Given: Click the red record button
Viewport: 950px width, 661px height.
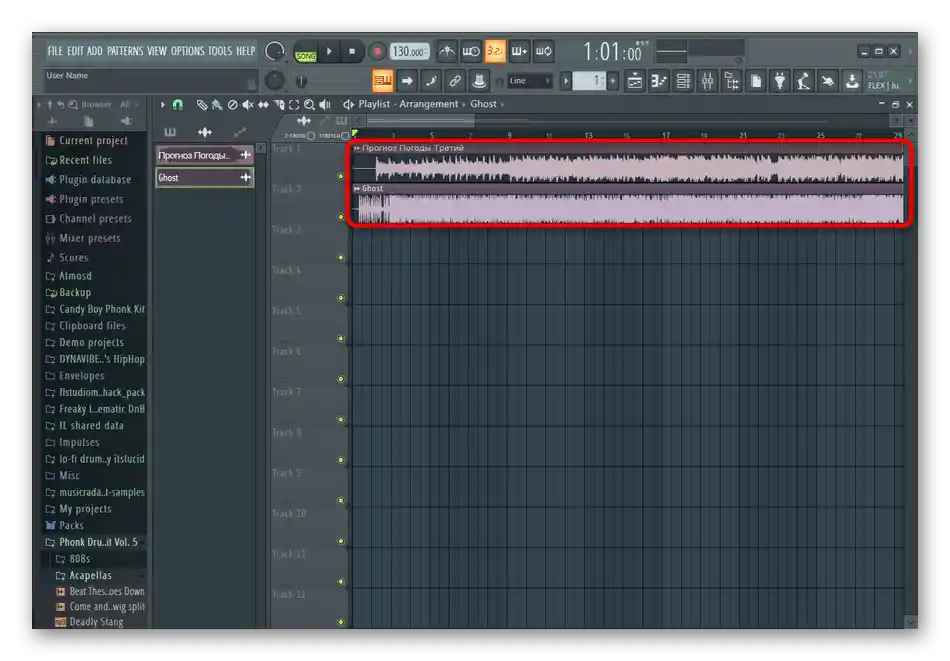Looking at the screenshot, I should 377,51.
